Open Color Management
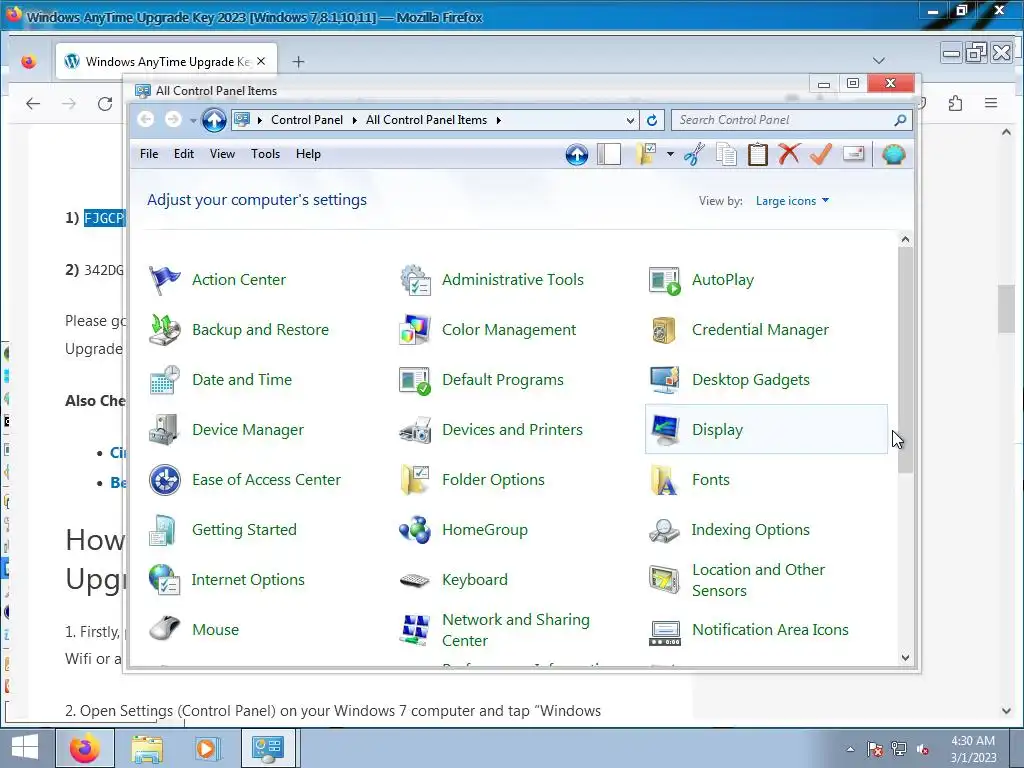 tap(488, 330)
